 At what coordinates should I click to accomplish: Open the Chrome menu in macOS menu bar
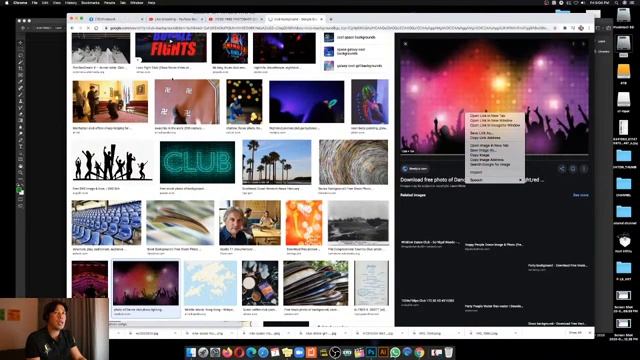20,2
